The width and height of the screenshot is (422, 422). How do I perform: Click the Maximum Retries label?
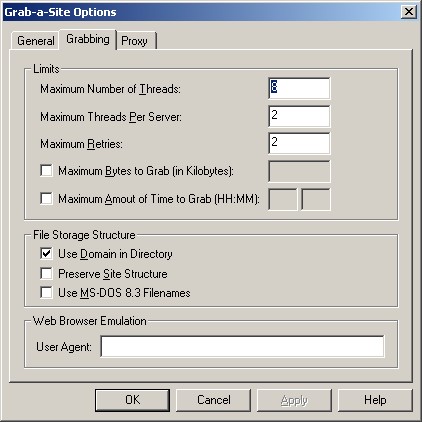click(81, 144)
